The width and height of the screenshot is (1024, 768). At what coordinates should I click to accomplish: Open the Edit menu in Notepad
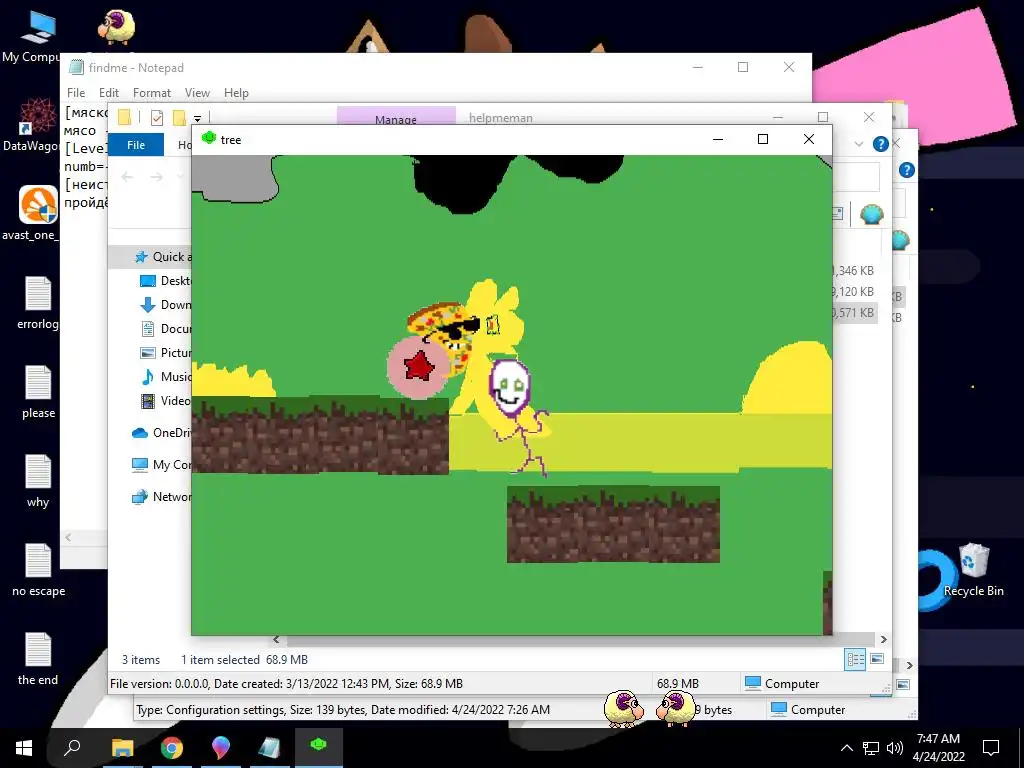click(x=108, y=93)
